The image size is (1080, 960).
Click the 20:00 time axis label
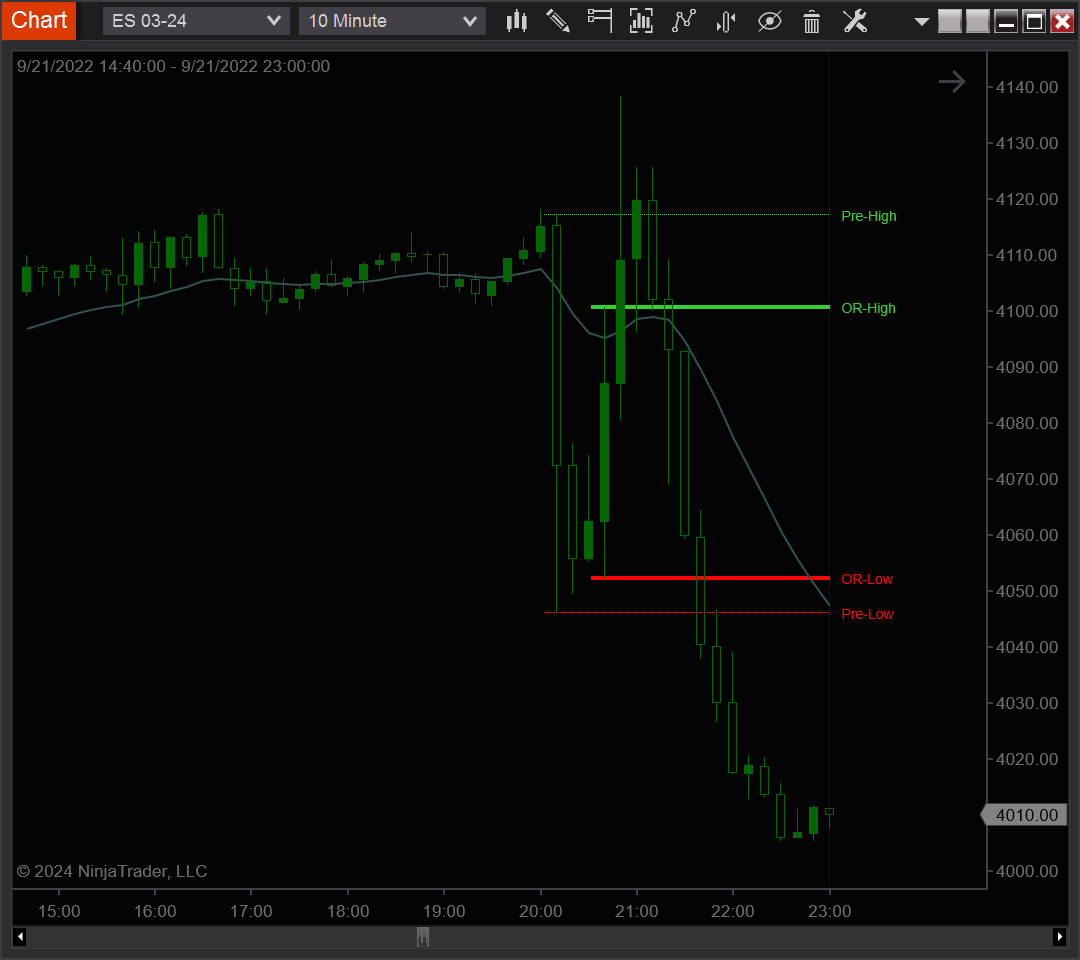click(540, 911)
